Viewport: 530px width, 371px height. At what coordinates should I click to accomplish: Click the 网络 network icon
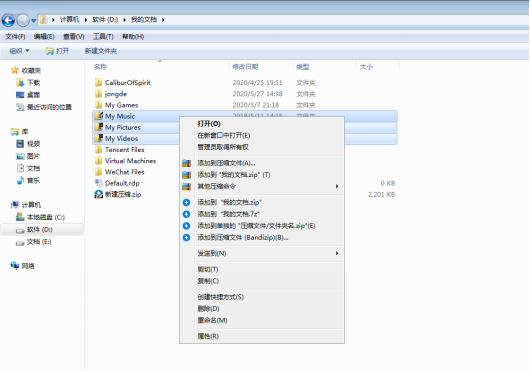(x=15, y=266)
